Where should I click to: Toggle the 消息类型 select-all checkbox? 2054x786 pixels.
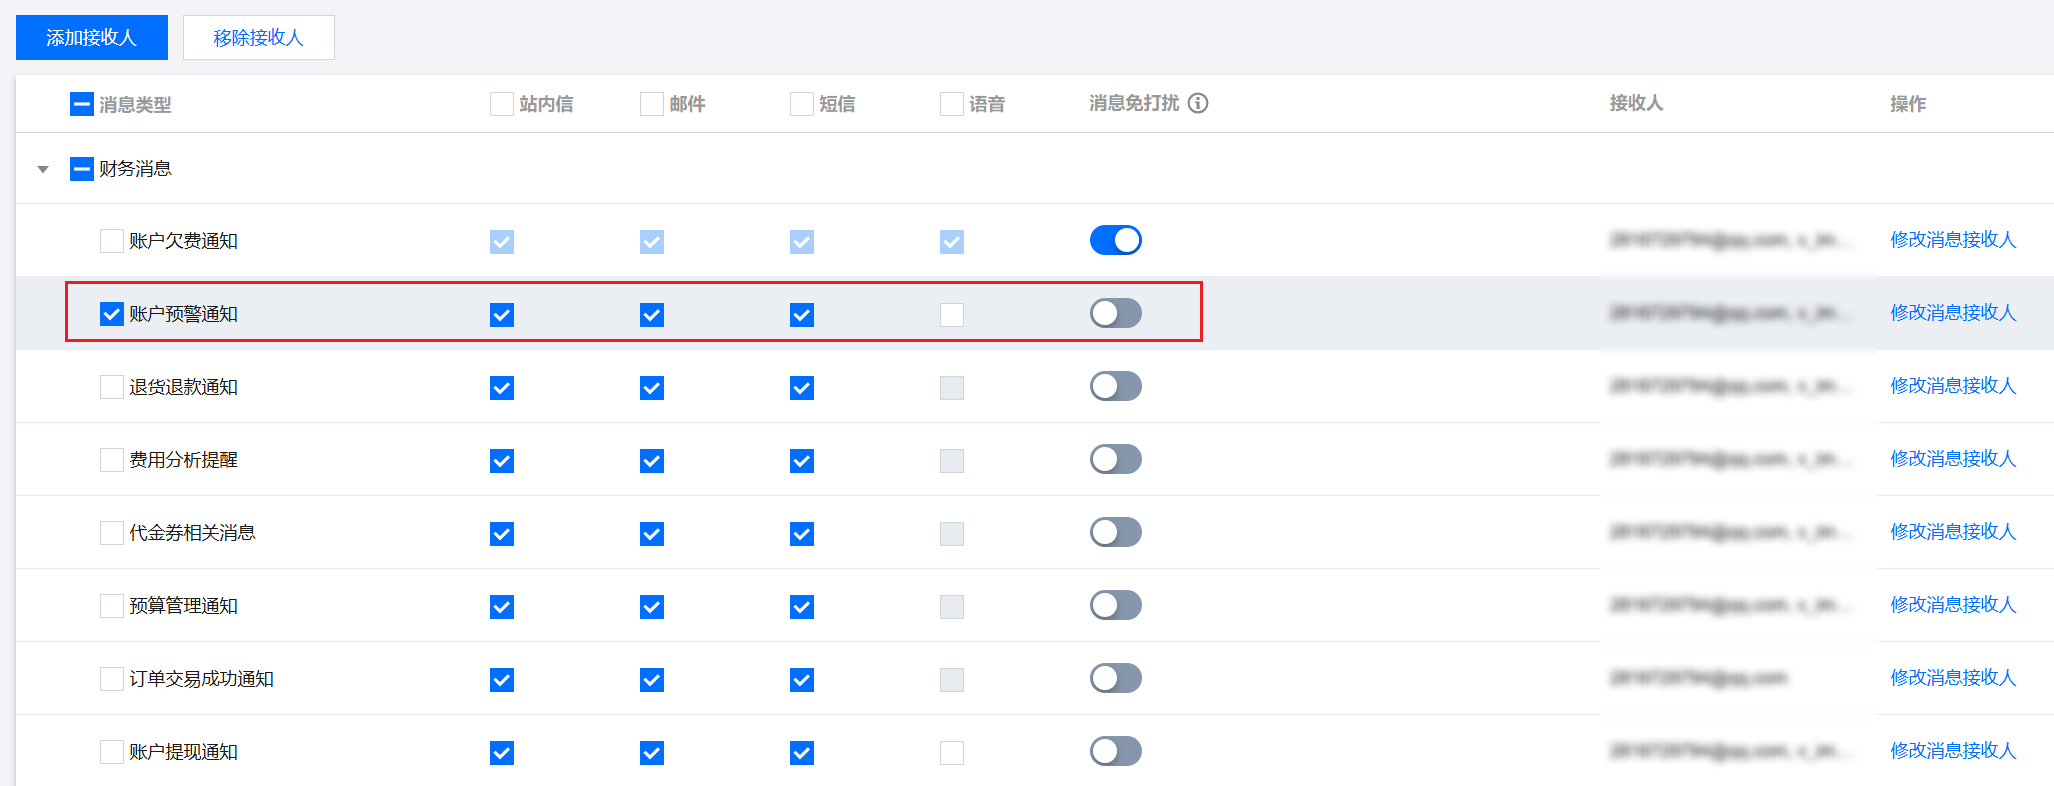(x=82, y=104)
